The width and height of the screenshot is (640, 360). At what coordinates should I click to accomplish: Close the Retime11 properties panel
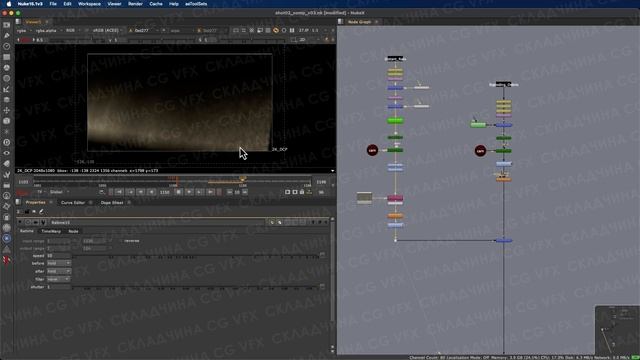[326, 222]
